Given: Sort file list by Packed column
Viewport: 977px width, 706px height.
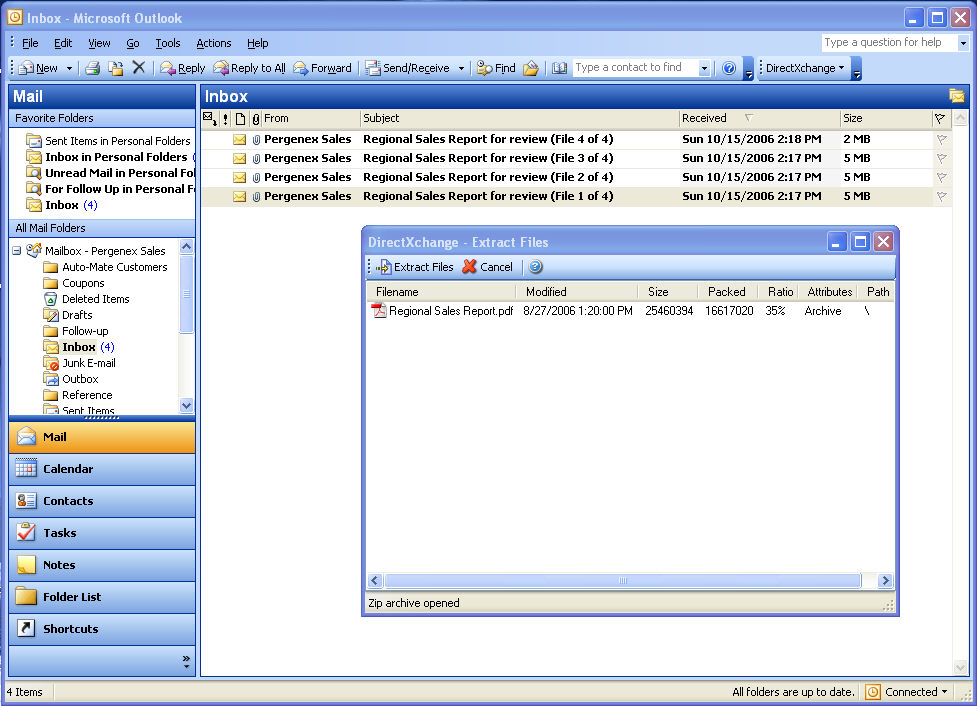Looking at the screenshot, I should point(727,292).
